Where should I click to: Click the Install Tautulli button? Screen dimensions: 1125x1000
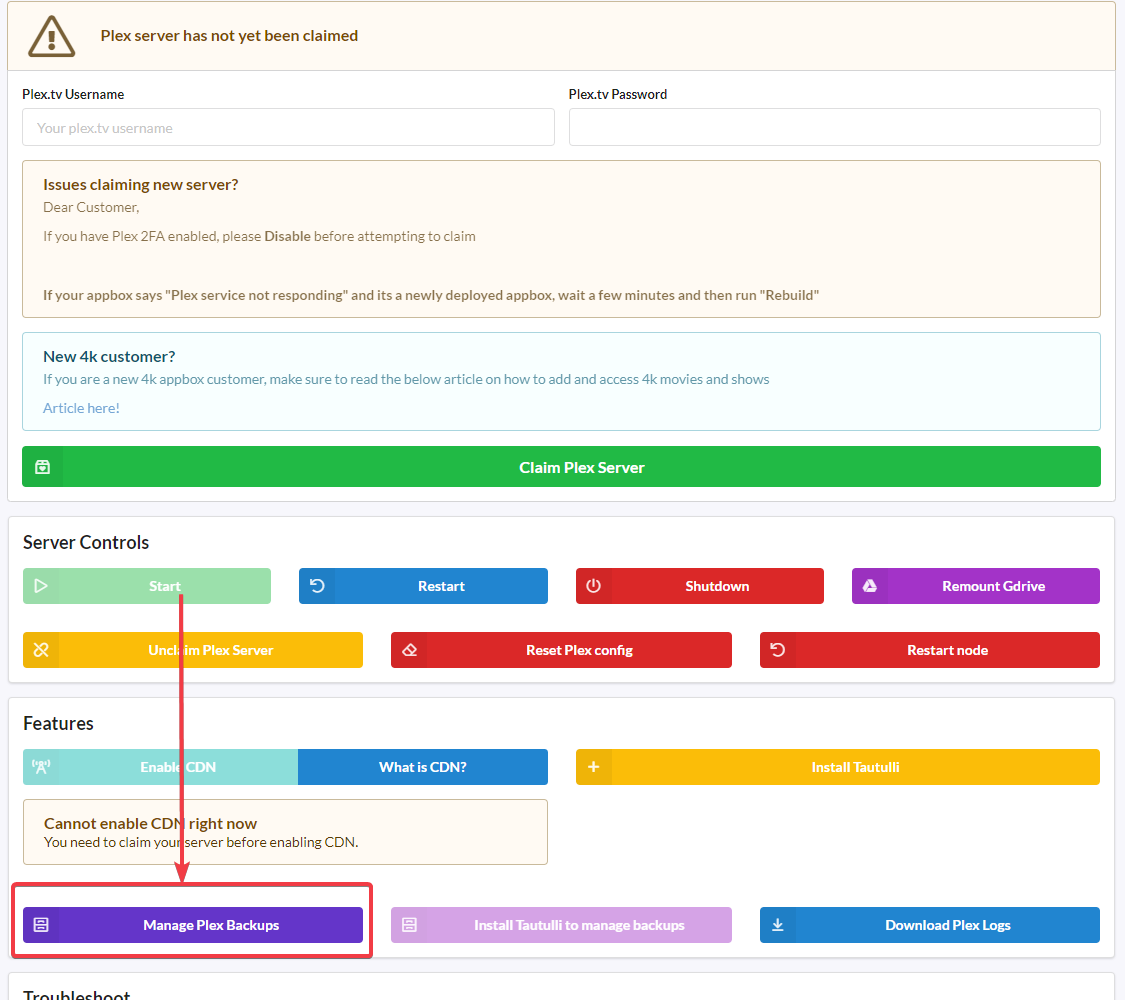click(838, 767)
